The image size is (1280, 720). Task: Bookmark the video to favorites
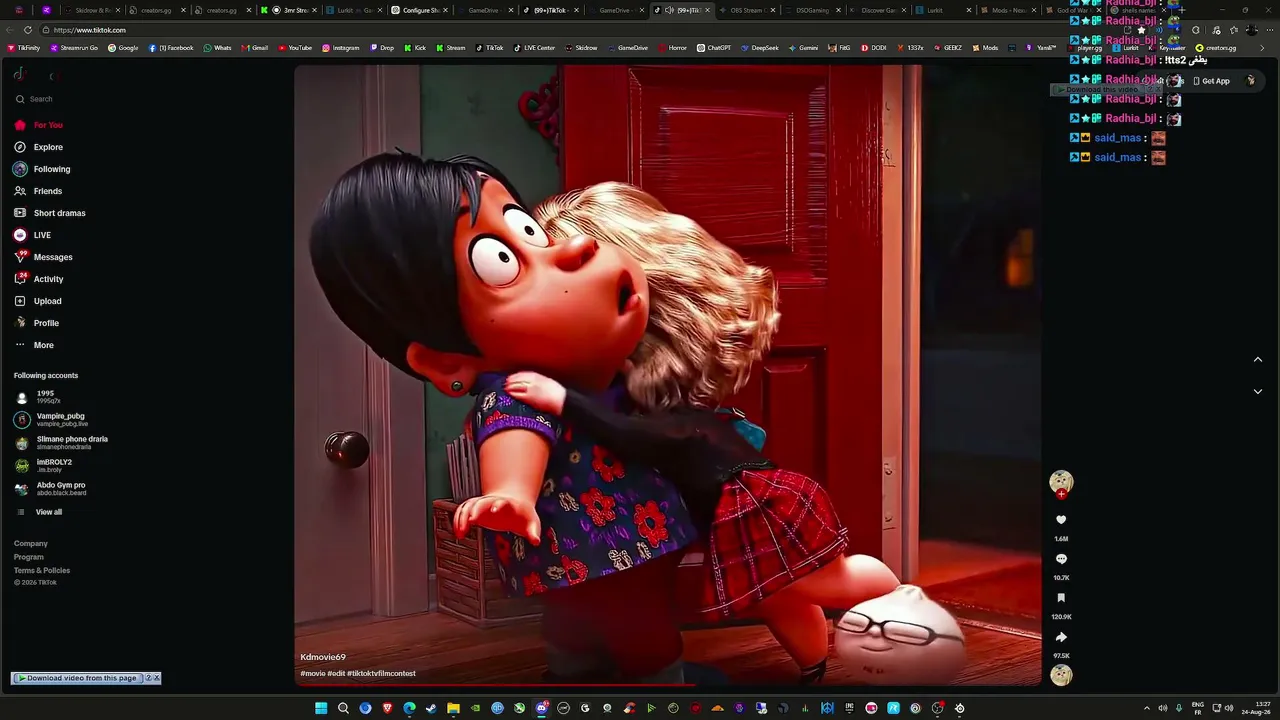click(1061, 598)
